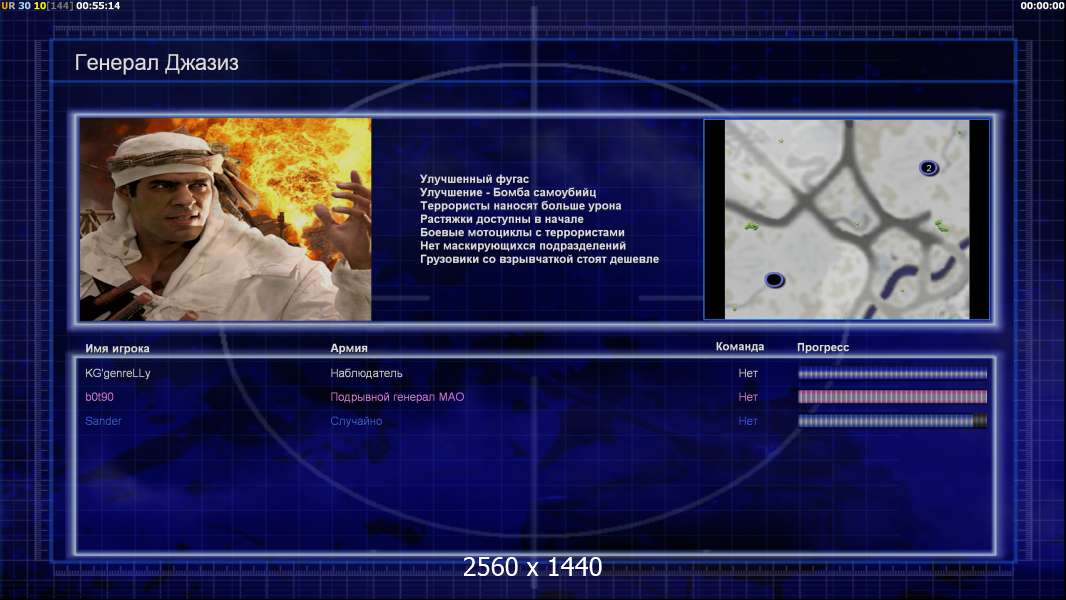The width and height of the screenshot is (1066, 600).
Task: Click army label 'Наблюдатель'
Action: pos(366,373)
